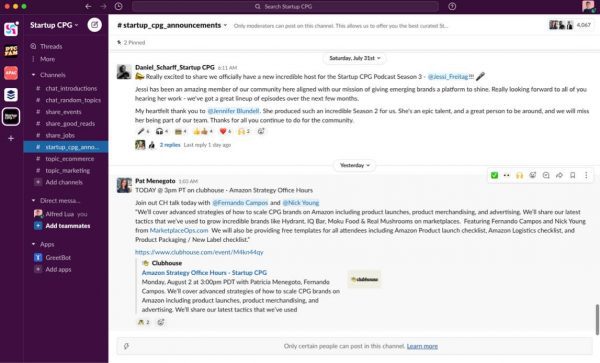
Task: Open the topic_ecommerce channel
Action: click(x=70, y=159)
